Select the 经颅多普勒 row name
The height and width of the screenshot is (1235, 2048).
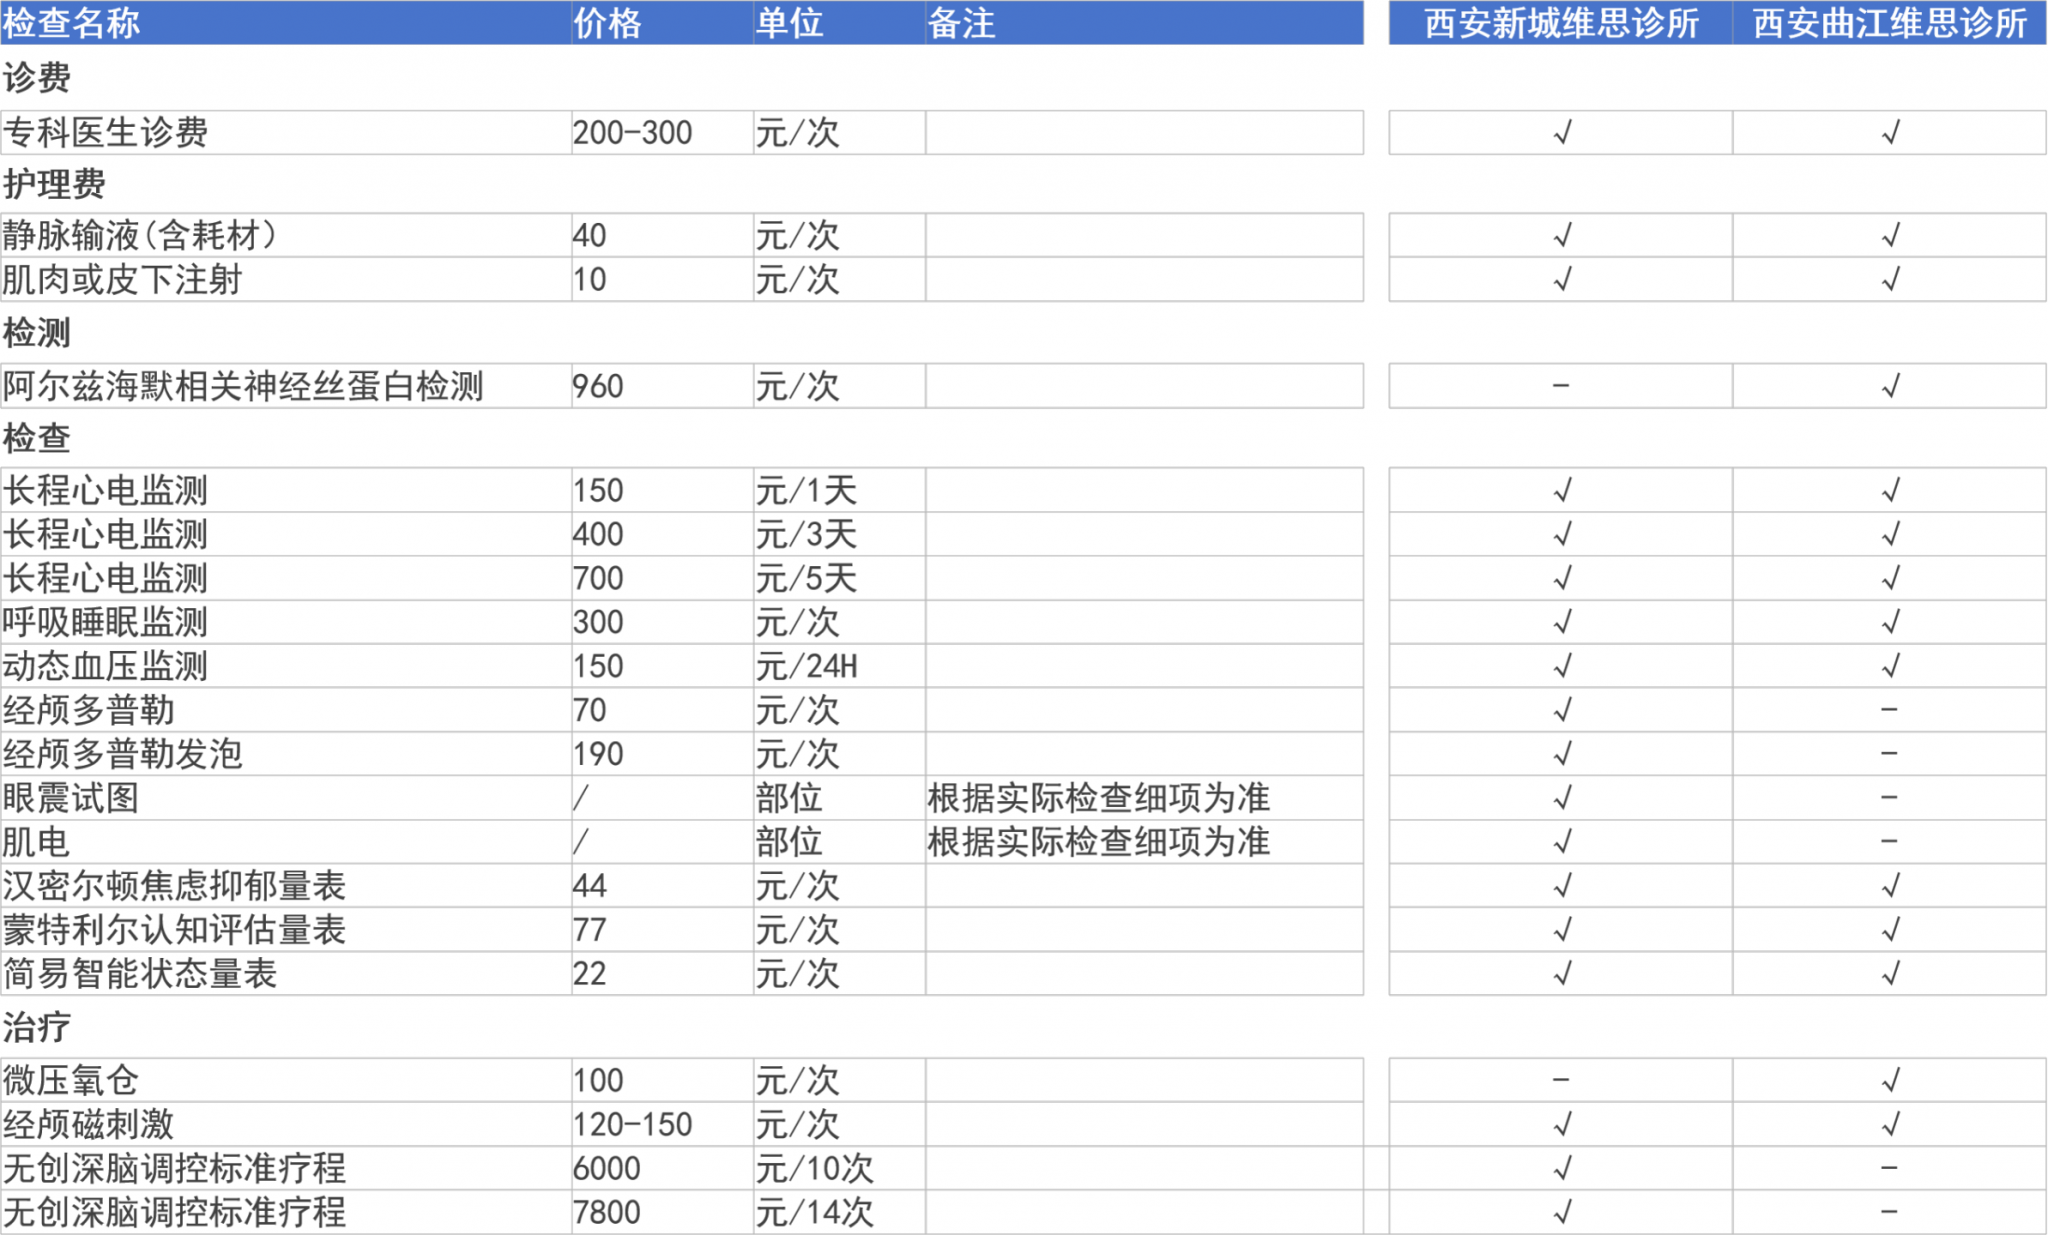click(x=89, y=710)
